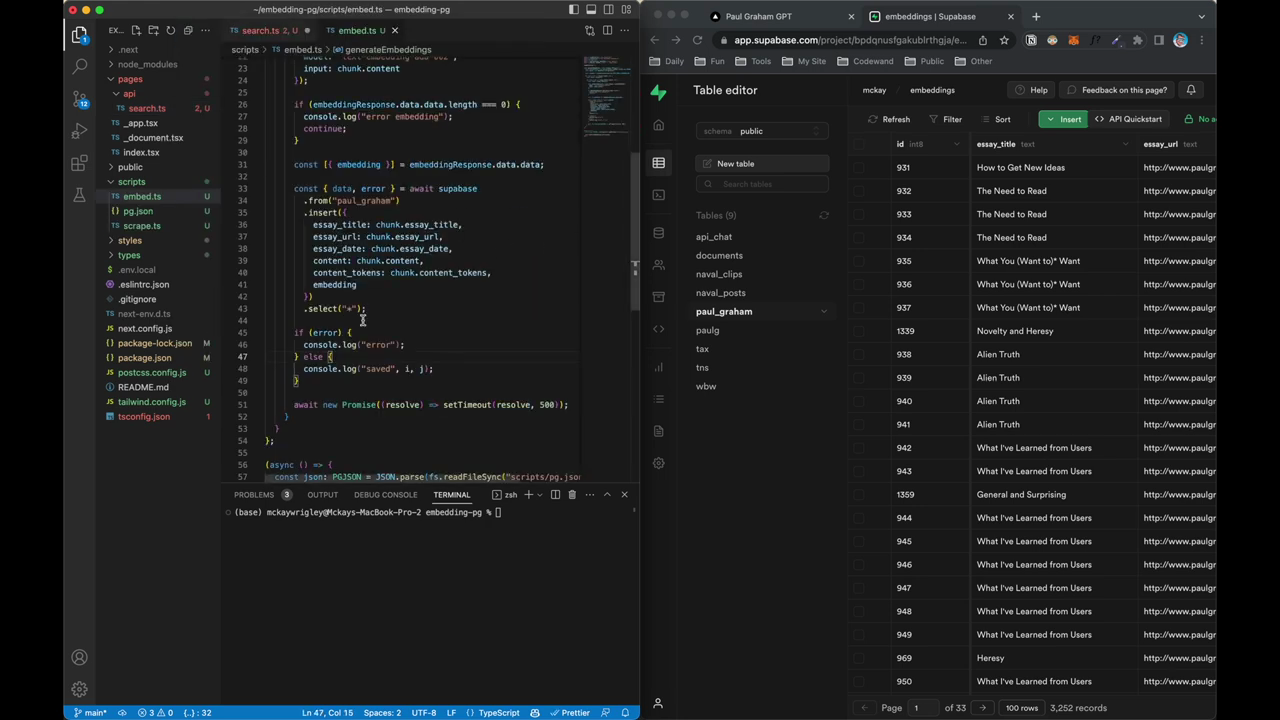
Task: Toggle the select-all rows checkbox in header
Action: (x=859, y=144)
